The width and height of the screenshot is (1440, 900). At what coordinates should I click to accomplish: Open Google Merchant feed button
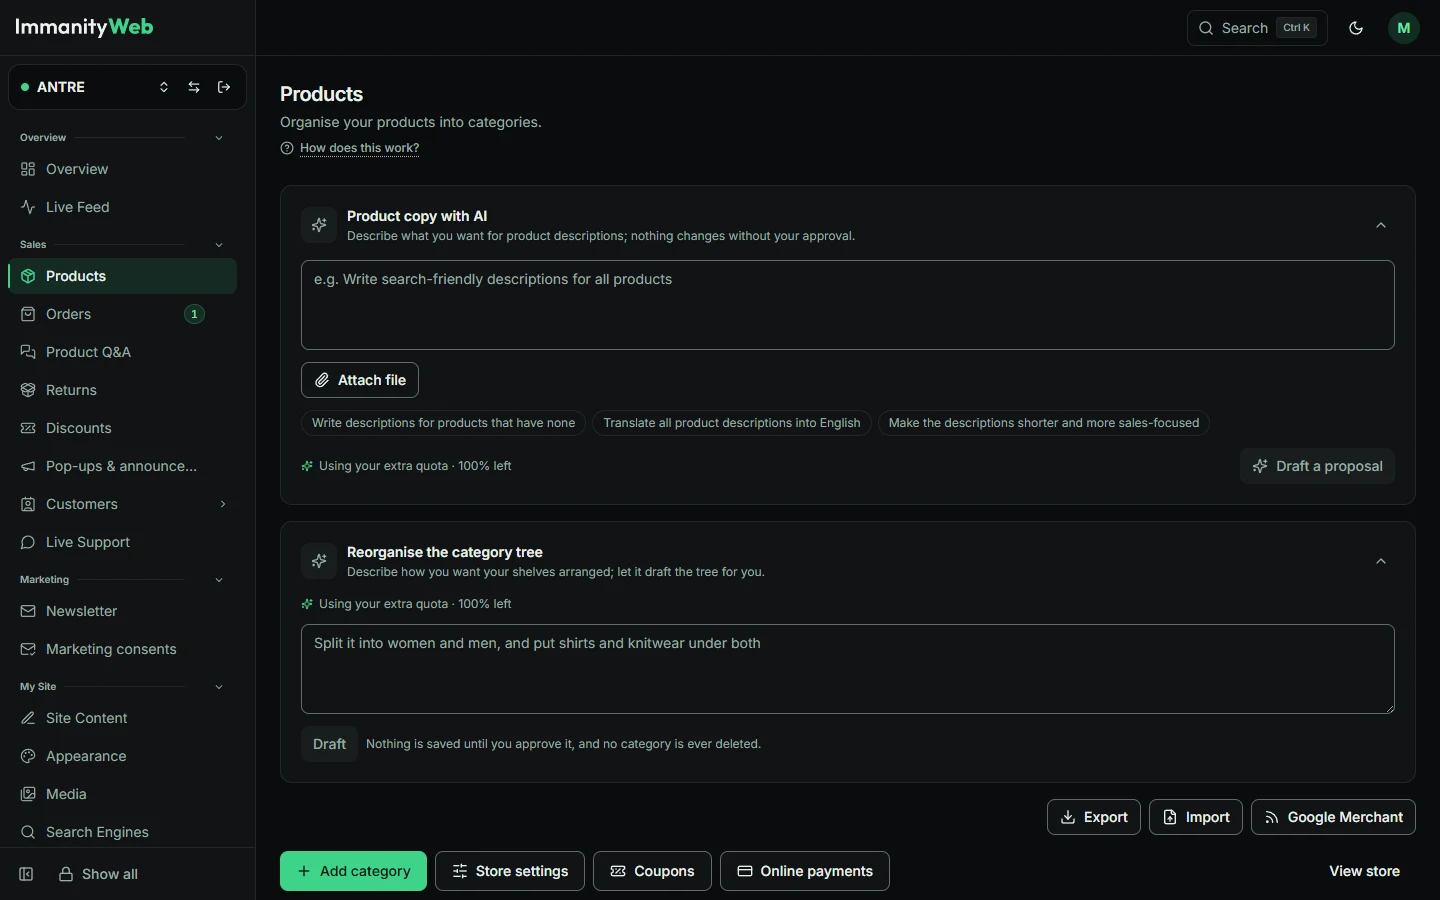click(1333, 817)
